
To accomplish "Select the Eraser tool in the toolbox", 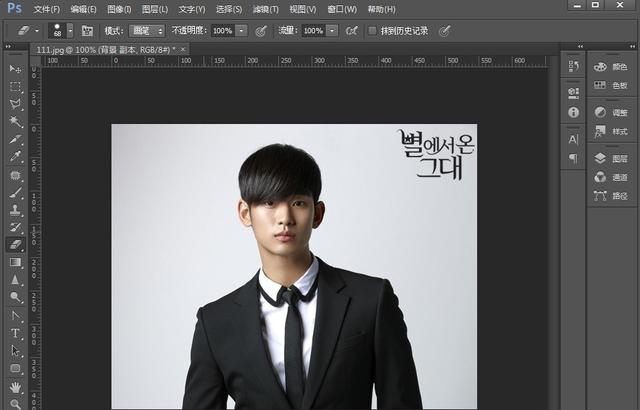I will coord(15,245).
